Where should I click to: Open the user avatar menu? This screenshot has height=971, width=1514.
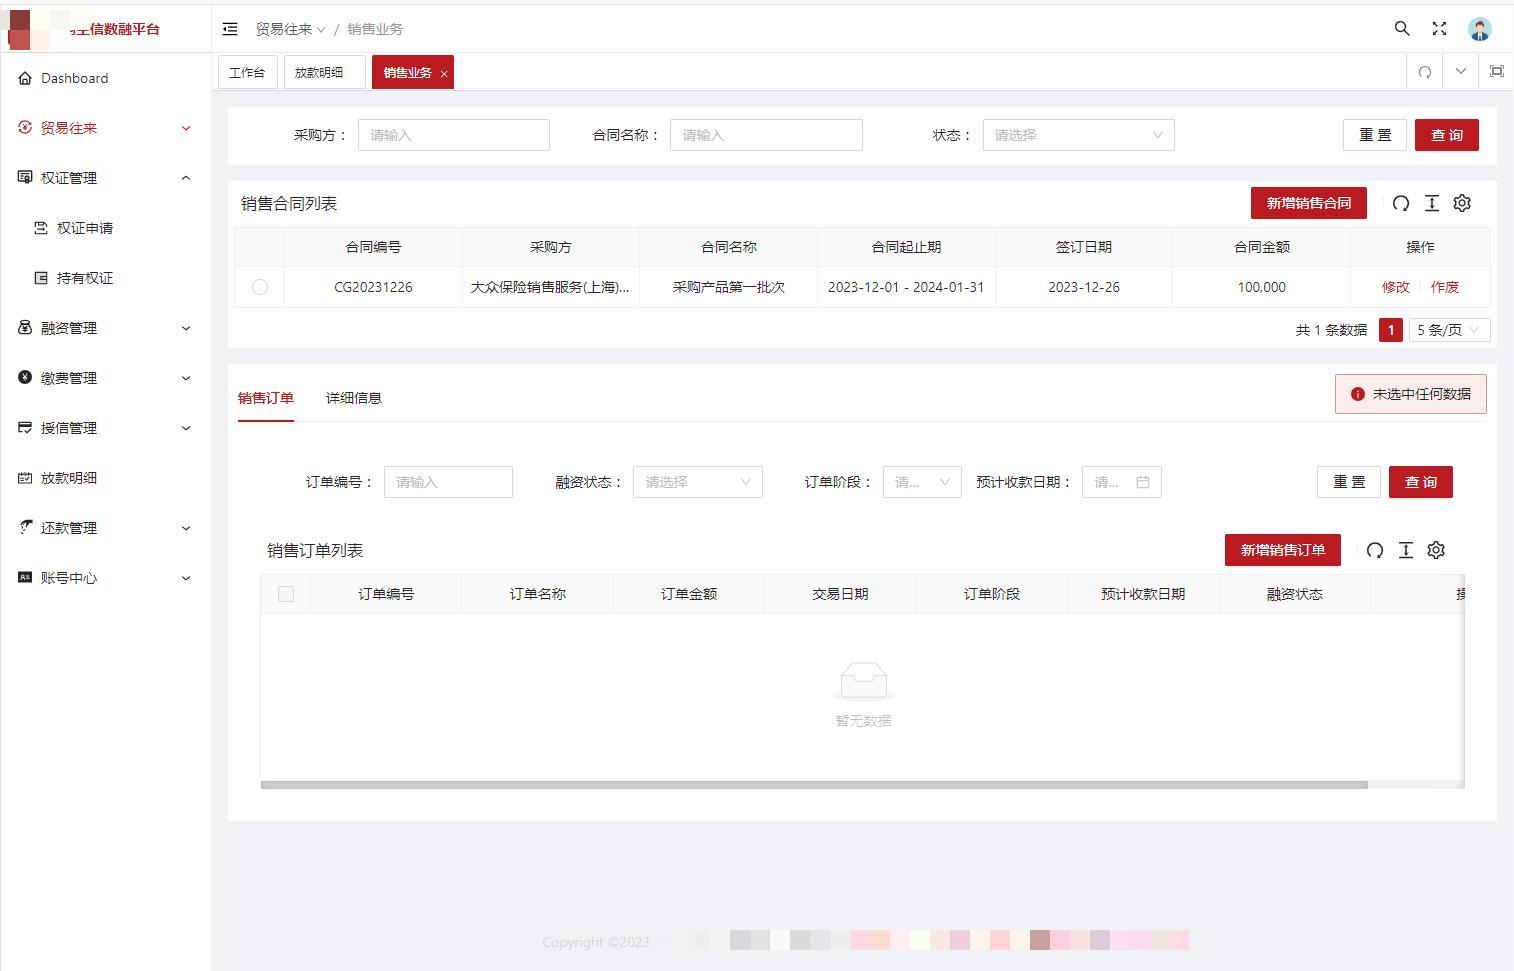coord(1479,29)
